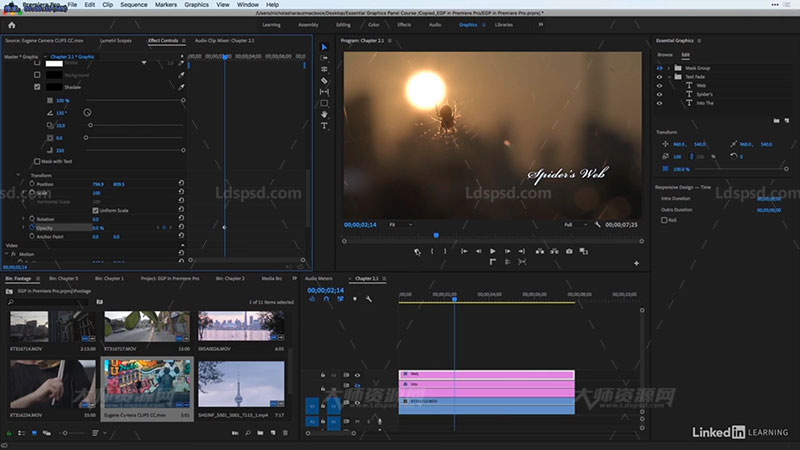Image resolution: width=800 pixels, height=450 pixels.
Task: Expand the Mask Group folder
Action: [x=669, y=68]
